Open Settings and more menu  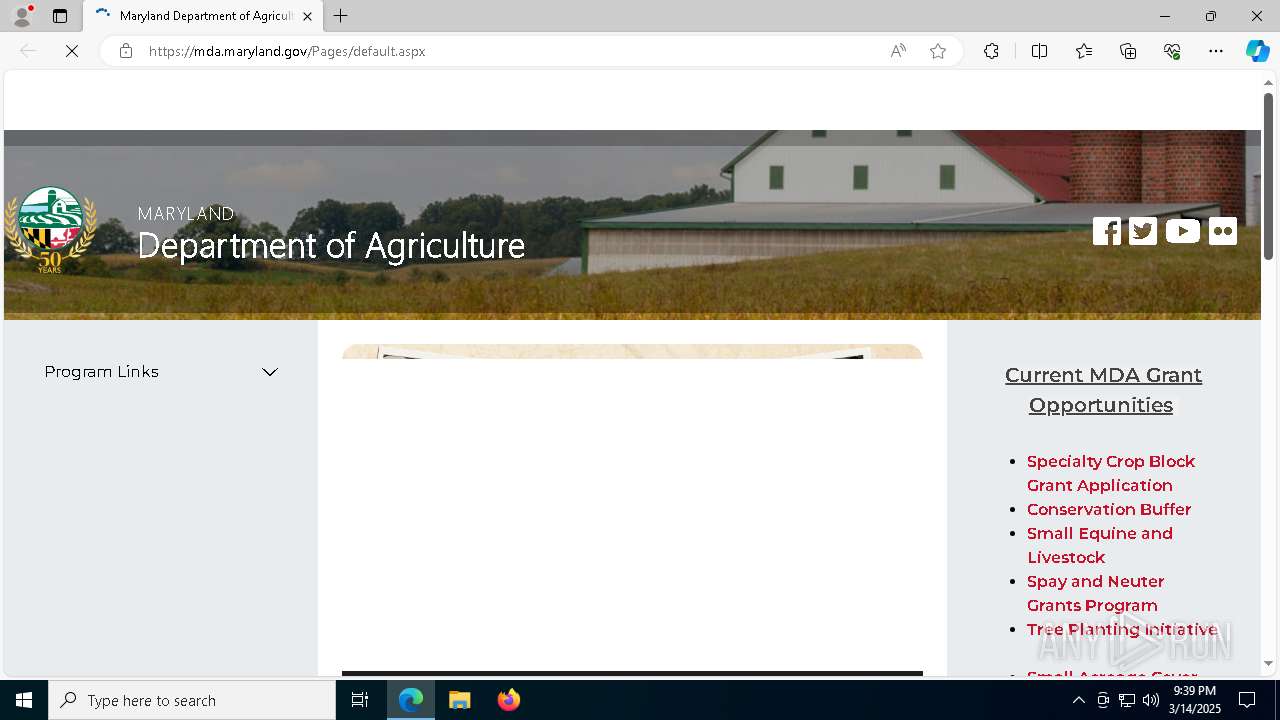(x=1216, y=51)
